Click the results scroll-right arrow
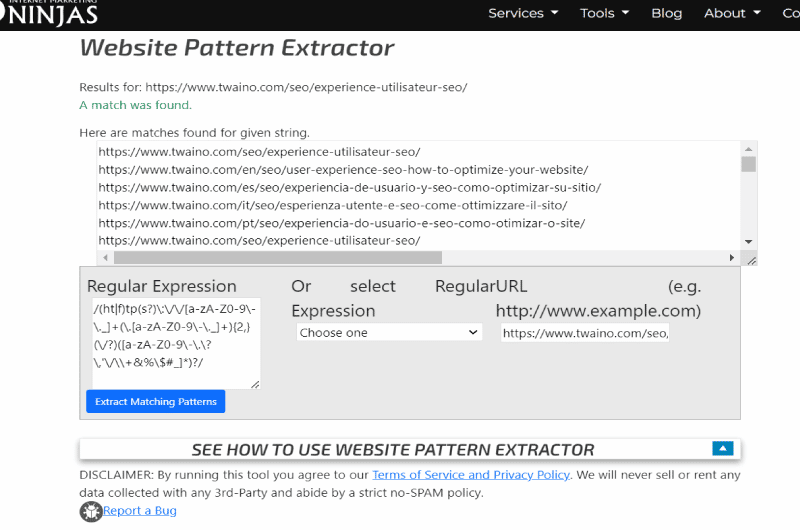The height and width of the screenshot is (530, 800). [732, 258]
